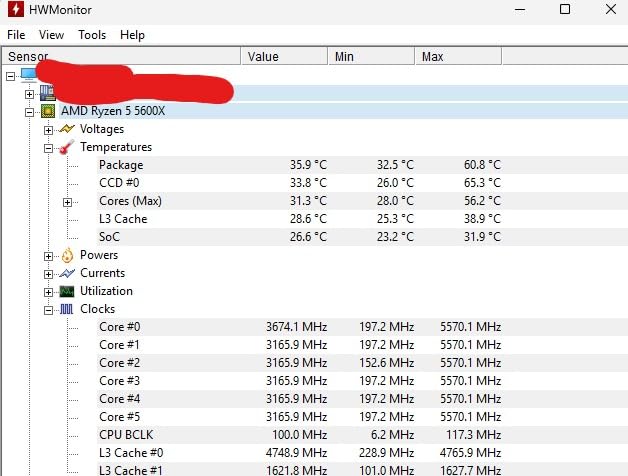Open the View menu

(51, 35)
